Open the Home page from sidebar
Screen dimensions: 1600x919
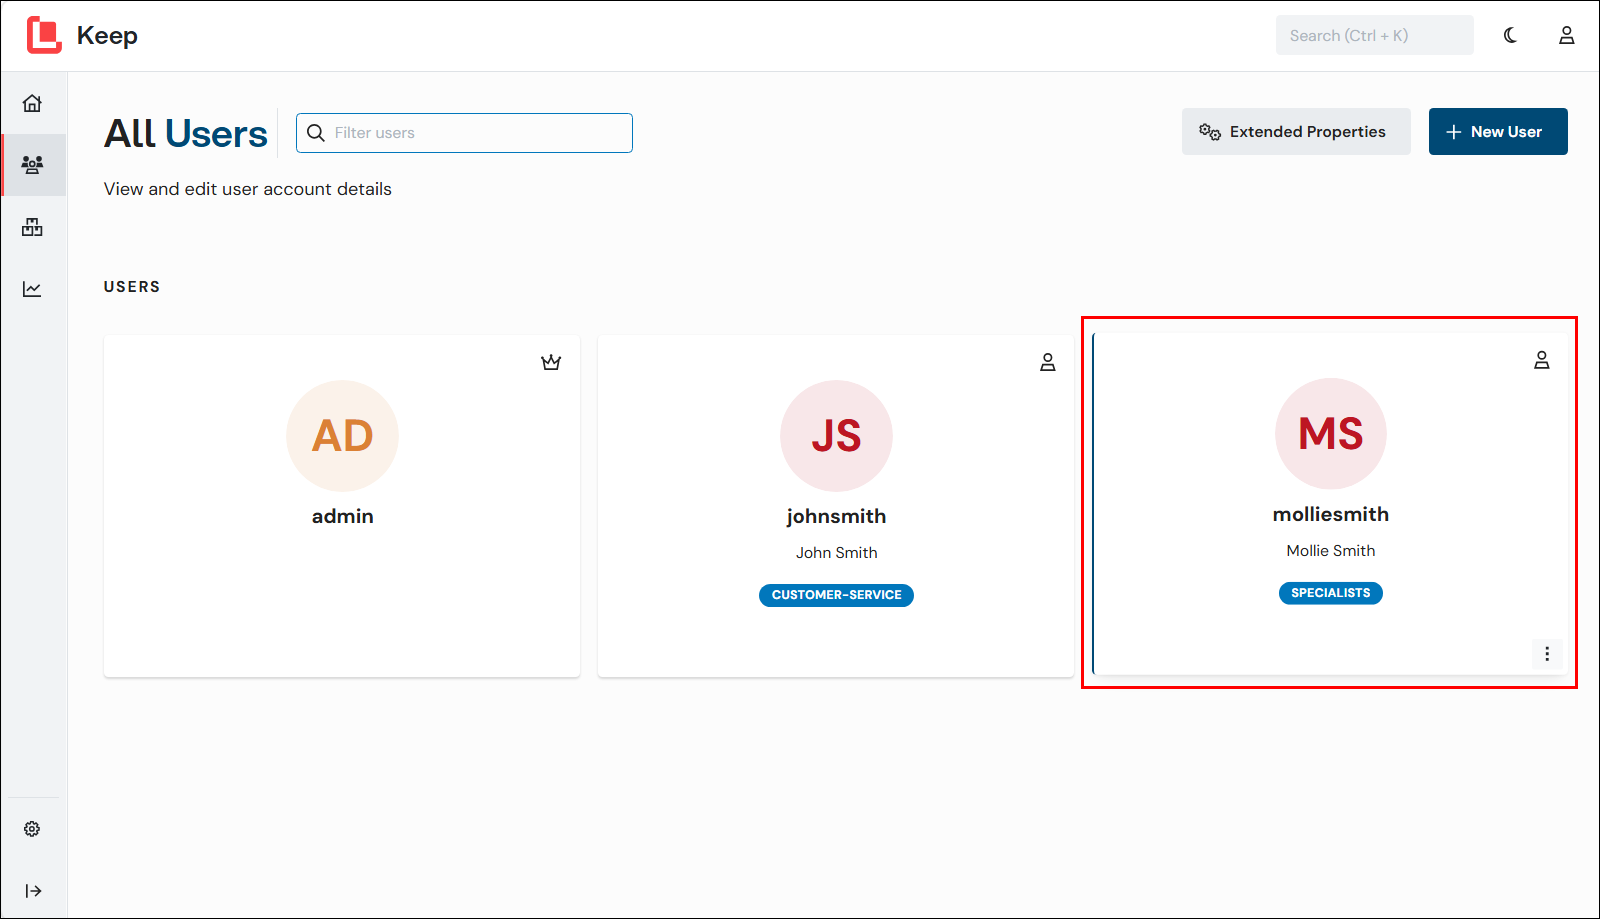(x=32, y=103)
